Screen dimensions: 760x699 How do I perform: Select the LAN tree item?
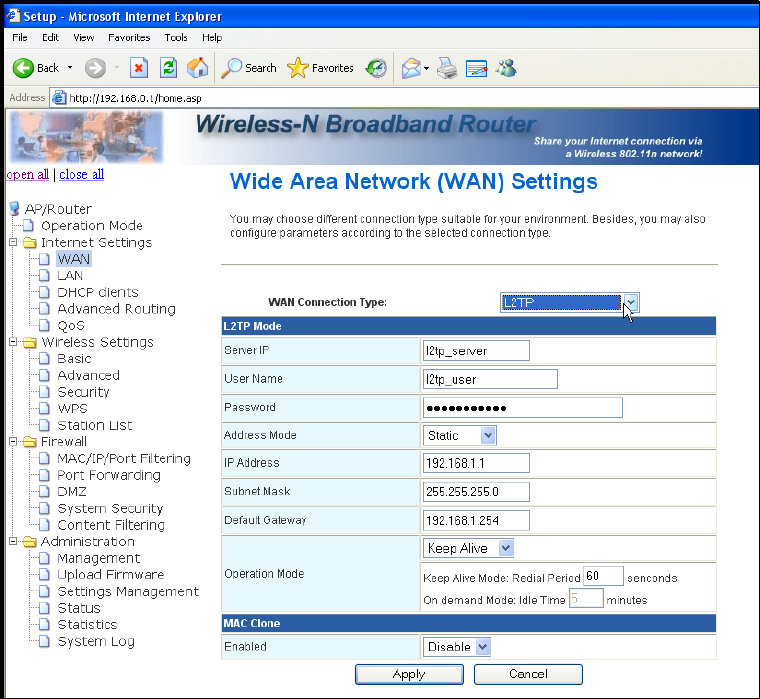70,275
